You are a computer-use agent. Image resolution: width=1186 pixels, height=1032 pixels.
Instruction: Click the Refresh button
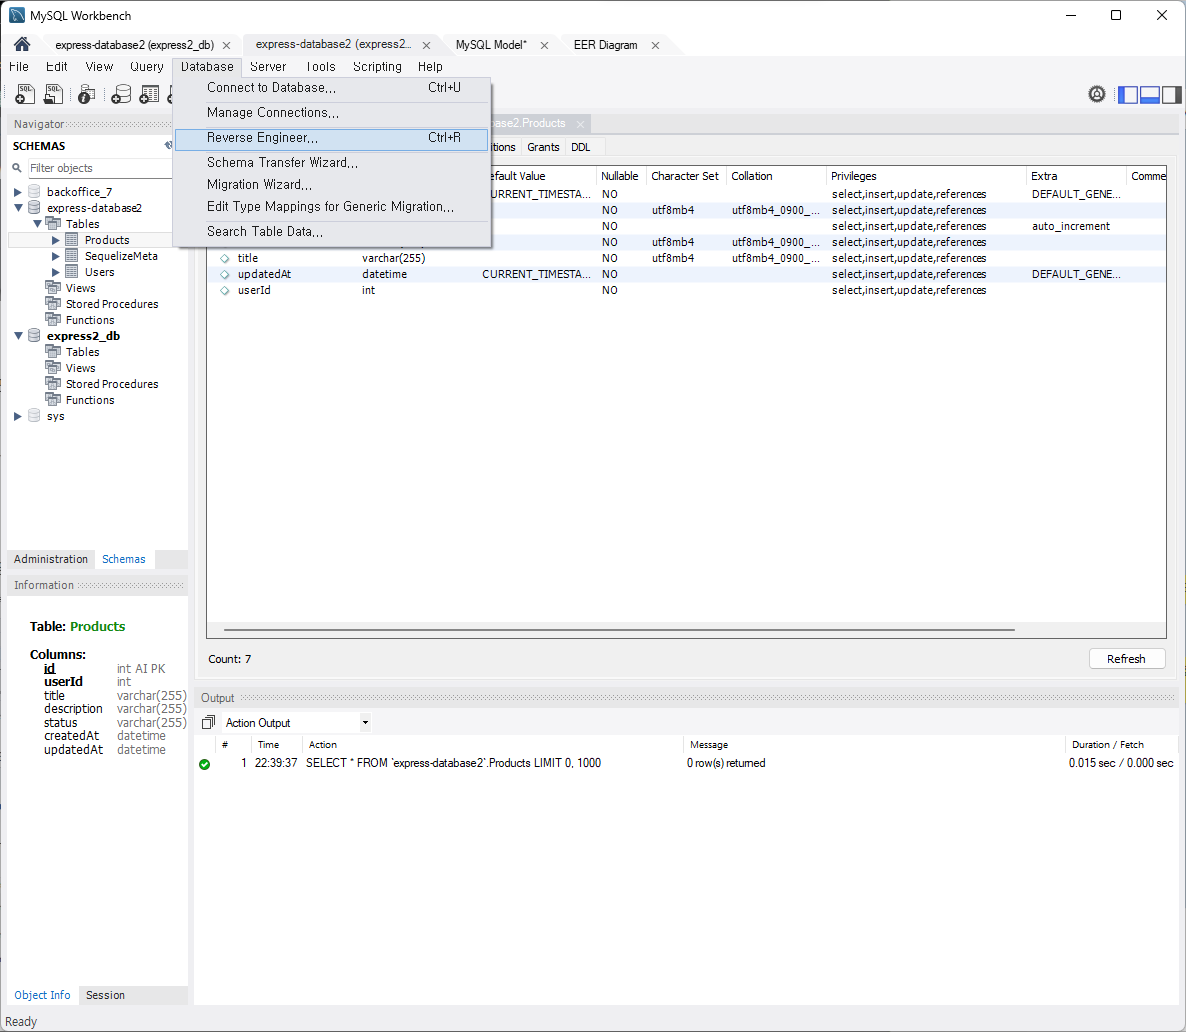pyautogui.click(x=1126, y=659)
